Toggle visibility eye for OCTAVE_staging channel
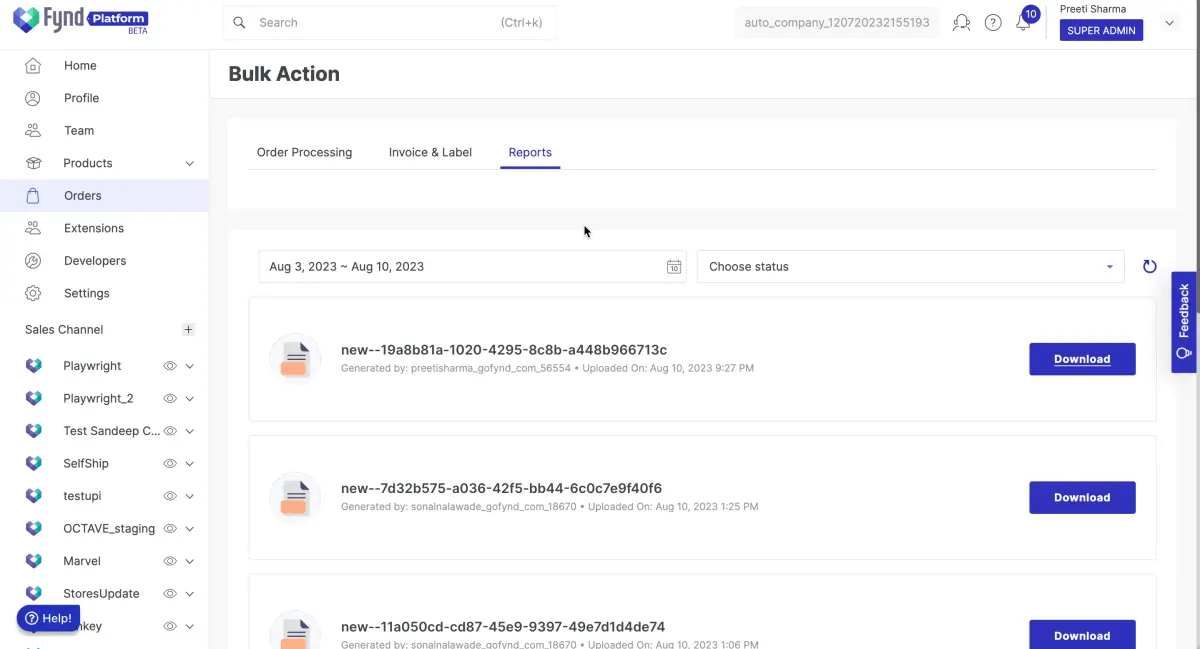The width and height of the screenshot is (1200, 649). point(170,528)
